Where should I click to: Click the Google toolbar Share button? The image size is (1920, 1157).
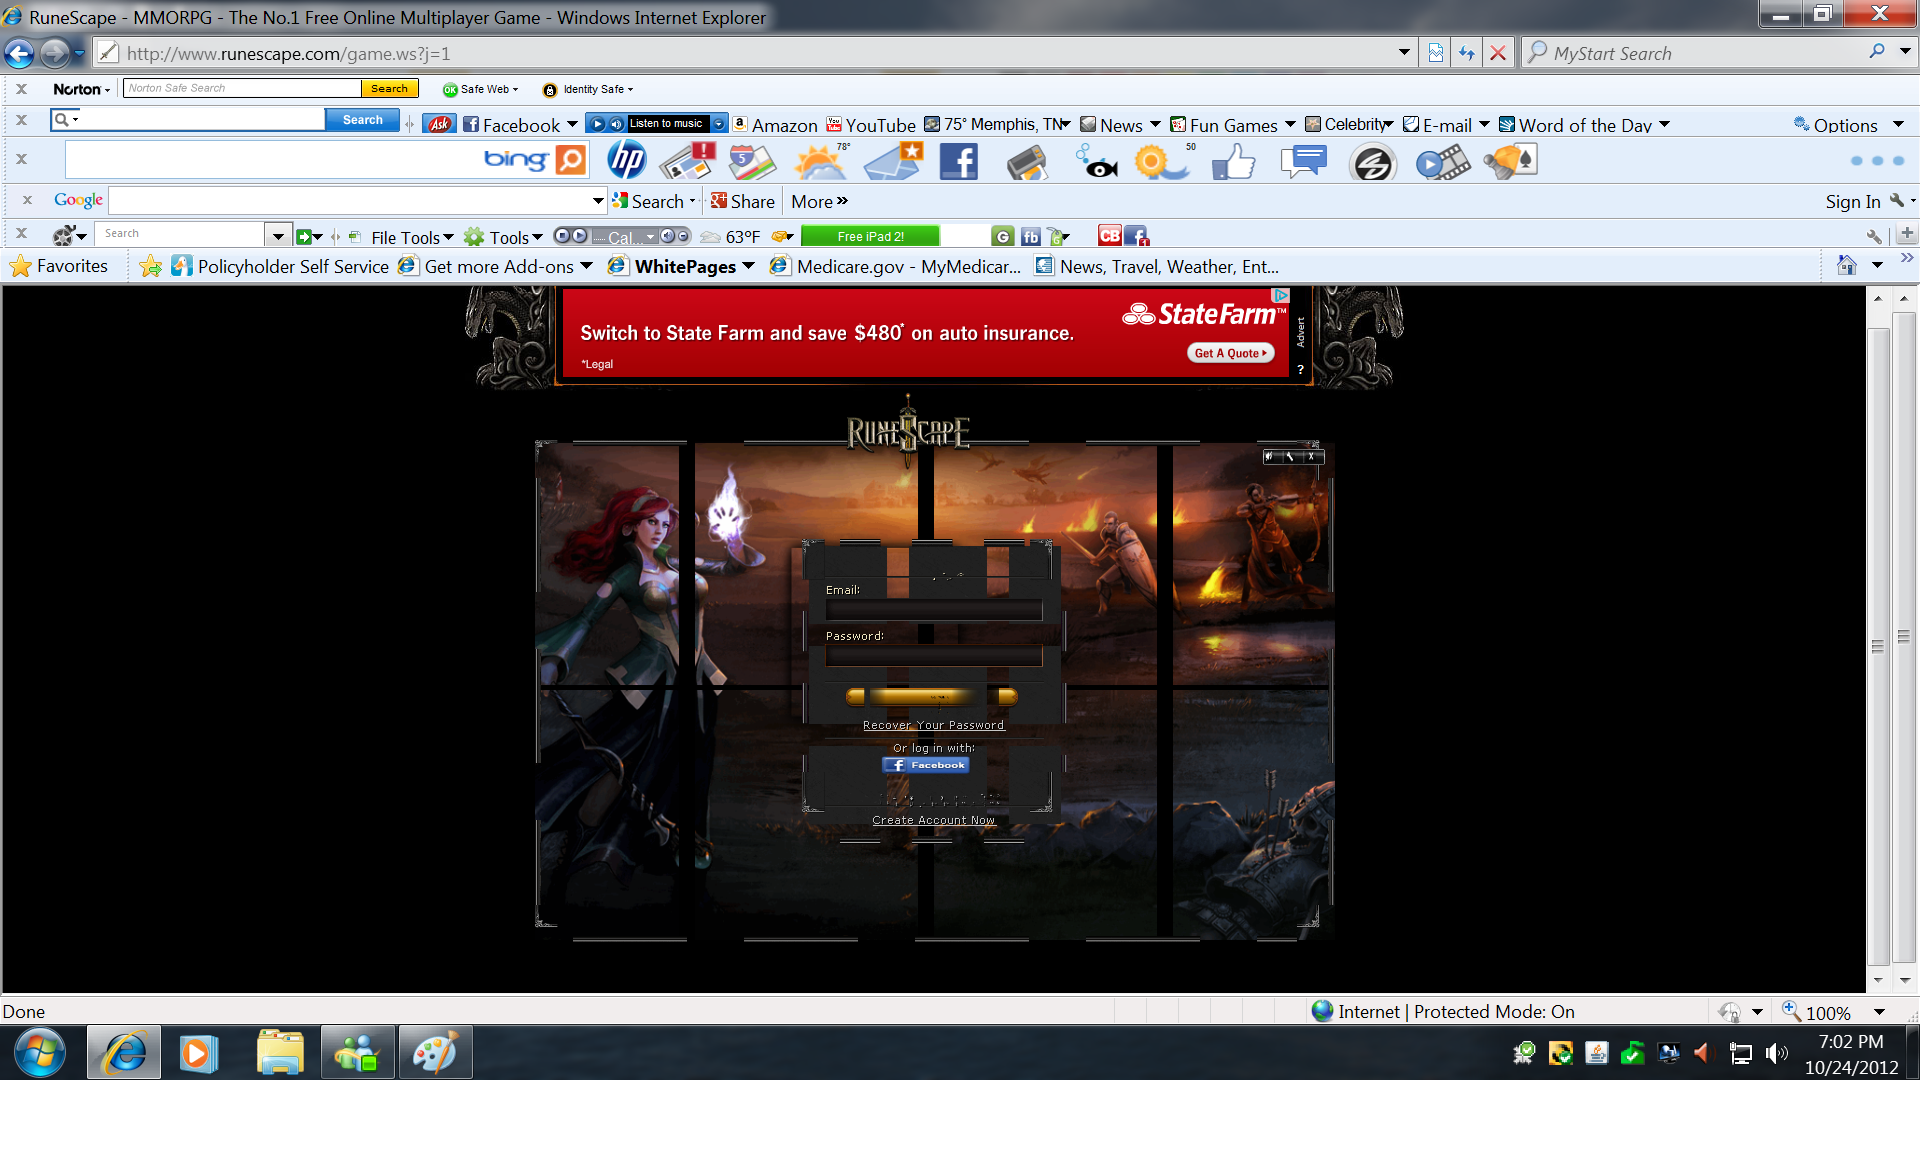coord(743,201)
